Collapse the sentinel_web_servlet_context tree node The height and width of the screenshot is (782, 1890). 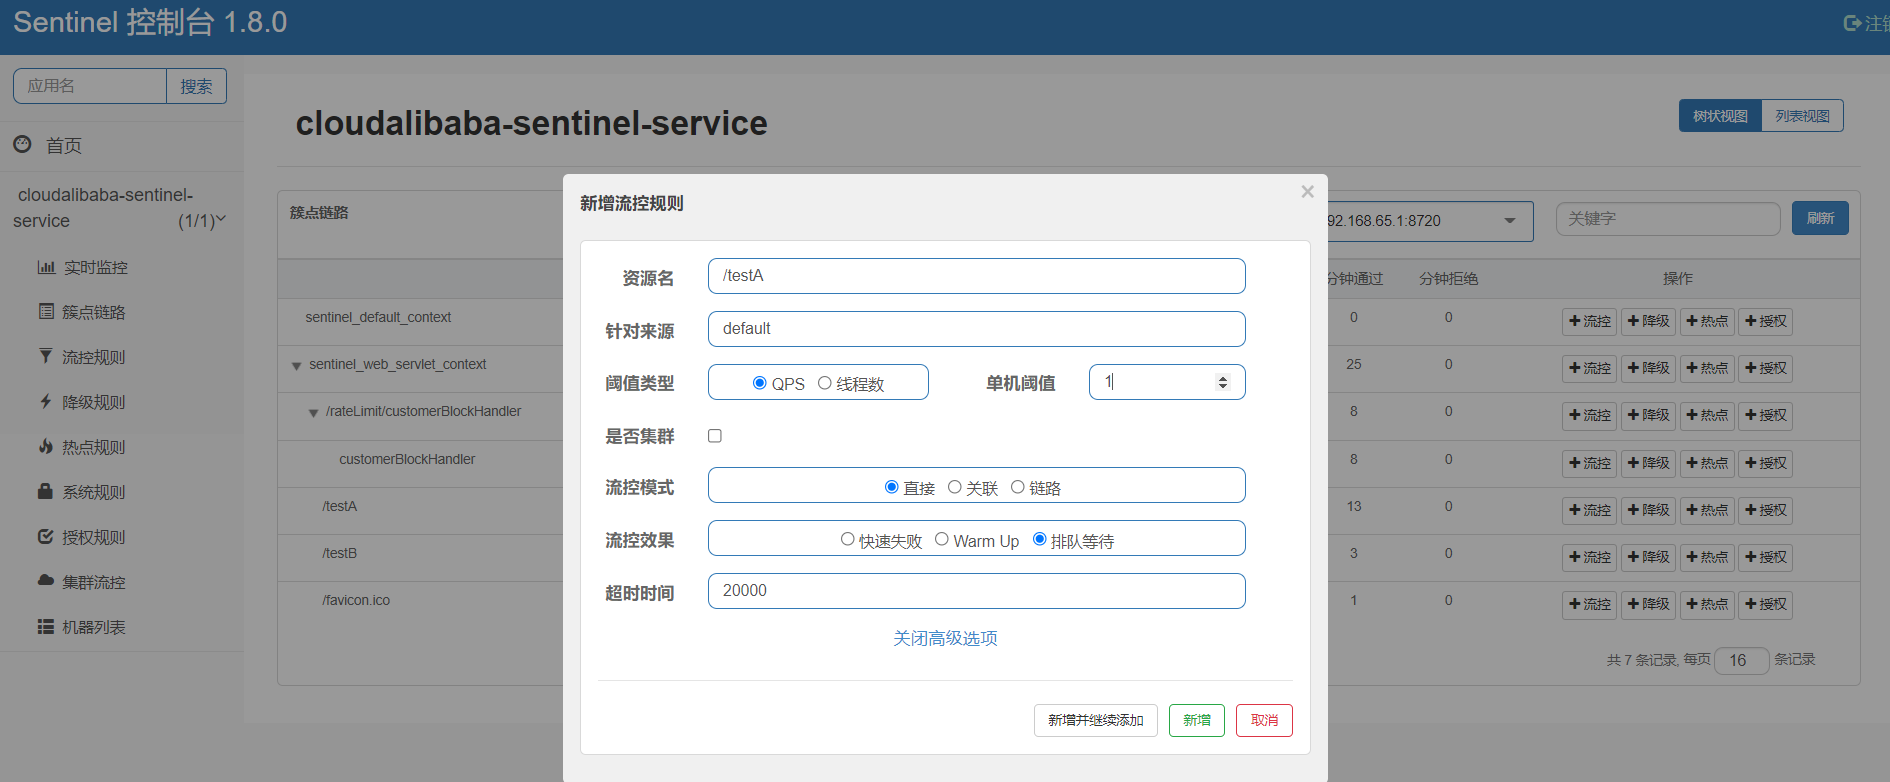point(296,366)
